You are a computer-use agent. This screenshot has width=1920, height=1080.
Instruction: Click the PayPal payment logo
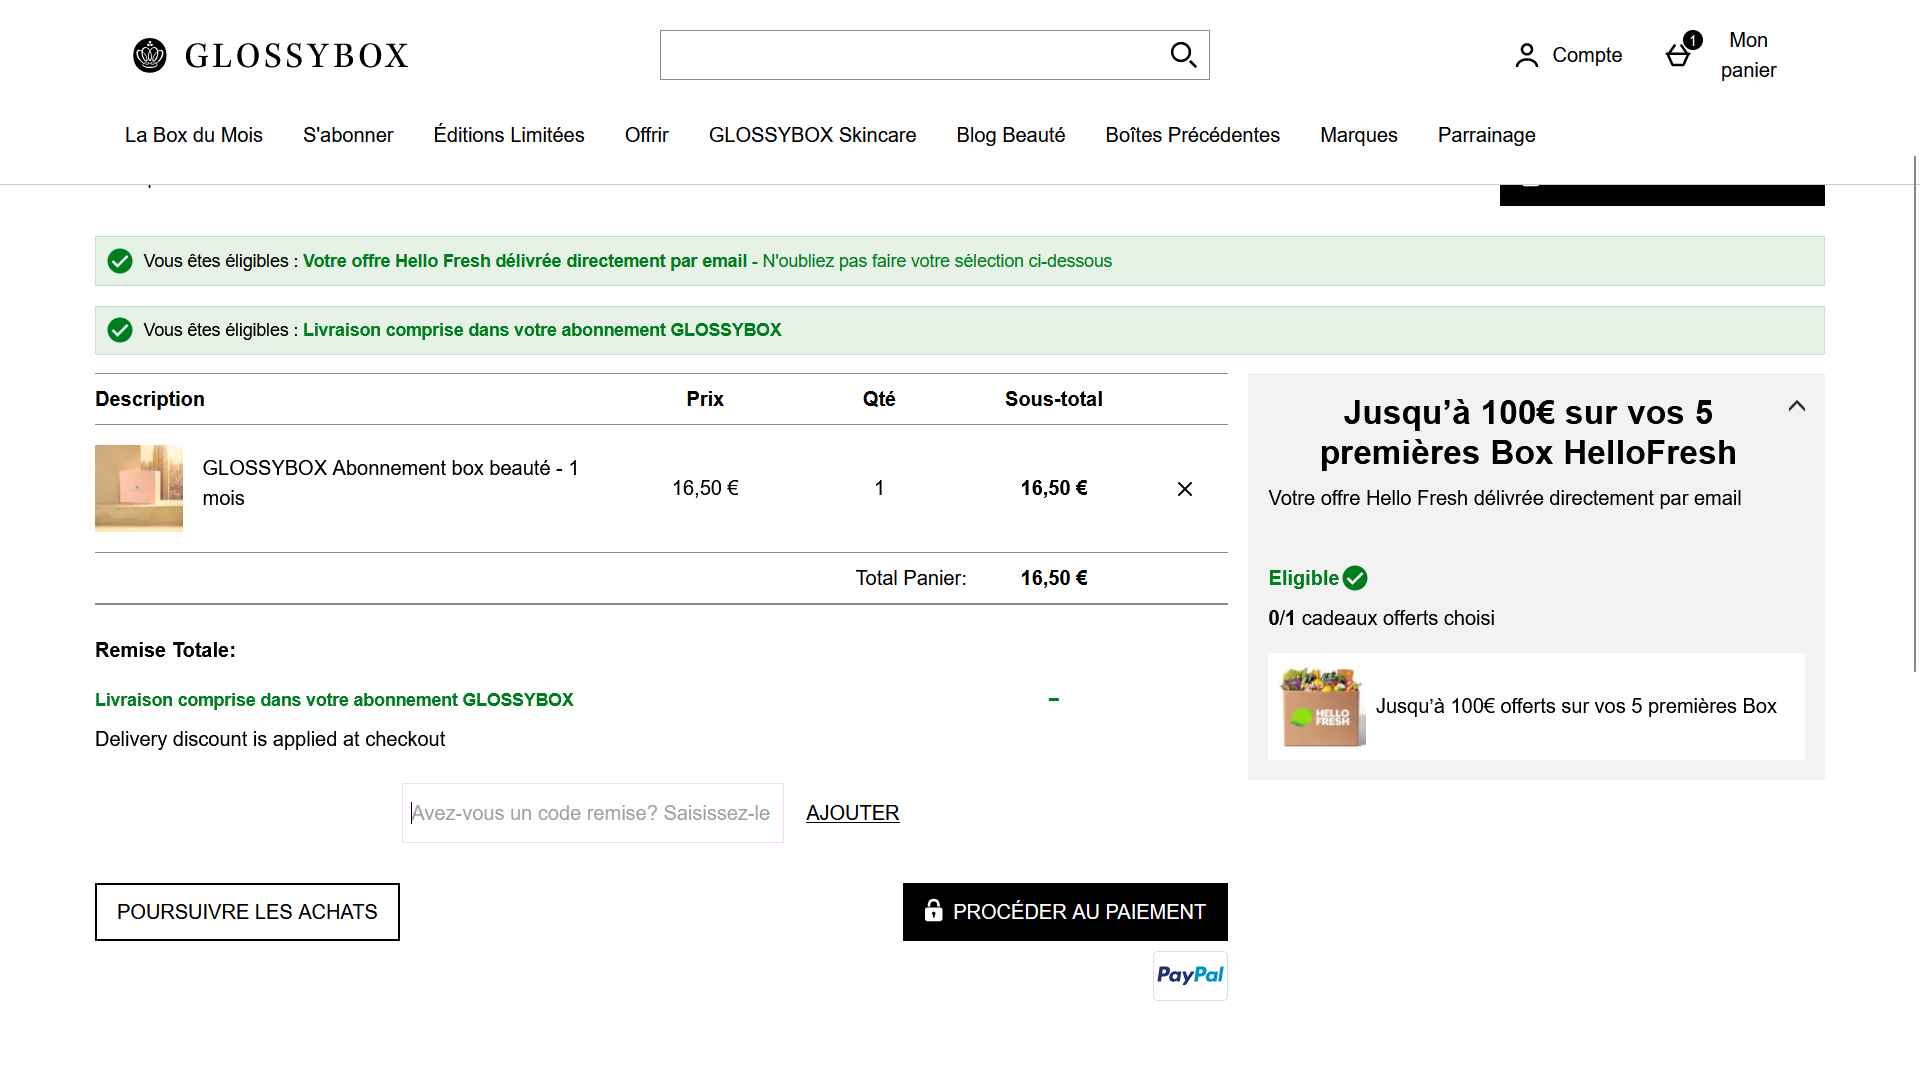click(1190, 975)
